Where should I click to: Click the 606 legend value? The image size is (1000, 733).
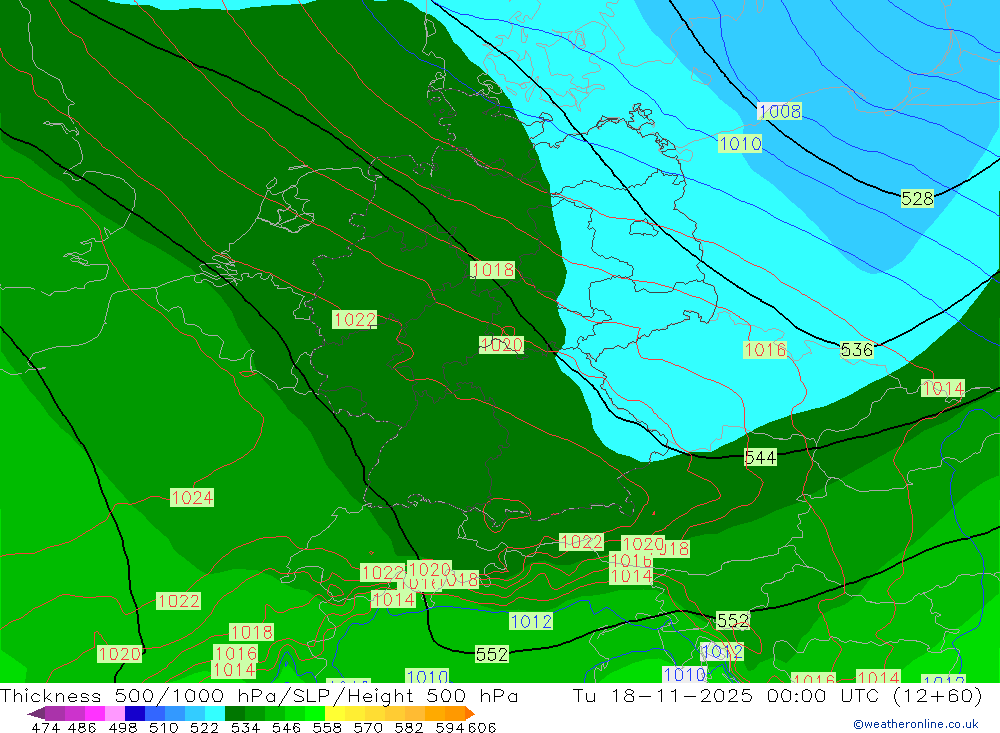click(x=482, y=727)
